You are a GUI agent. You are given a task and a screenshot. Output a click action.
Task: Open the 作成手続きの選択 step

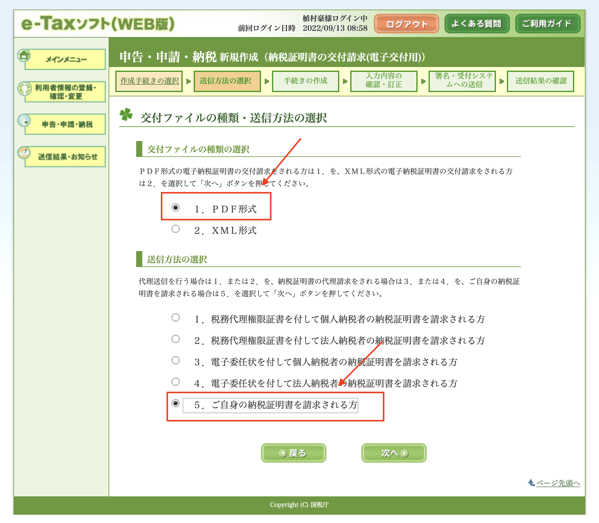[x=149, y=81]
